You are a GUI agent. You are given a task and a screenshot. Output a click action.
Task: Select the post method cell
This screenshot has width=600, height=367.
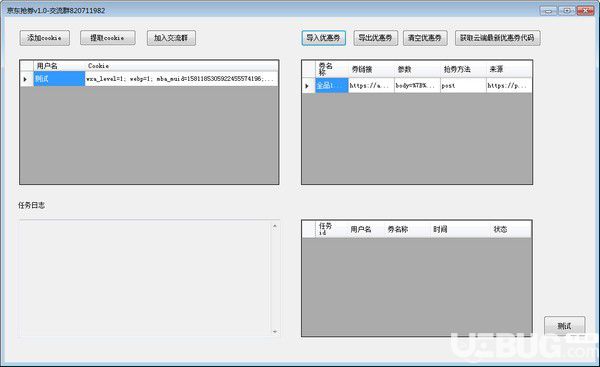(463, 85)
